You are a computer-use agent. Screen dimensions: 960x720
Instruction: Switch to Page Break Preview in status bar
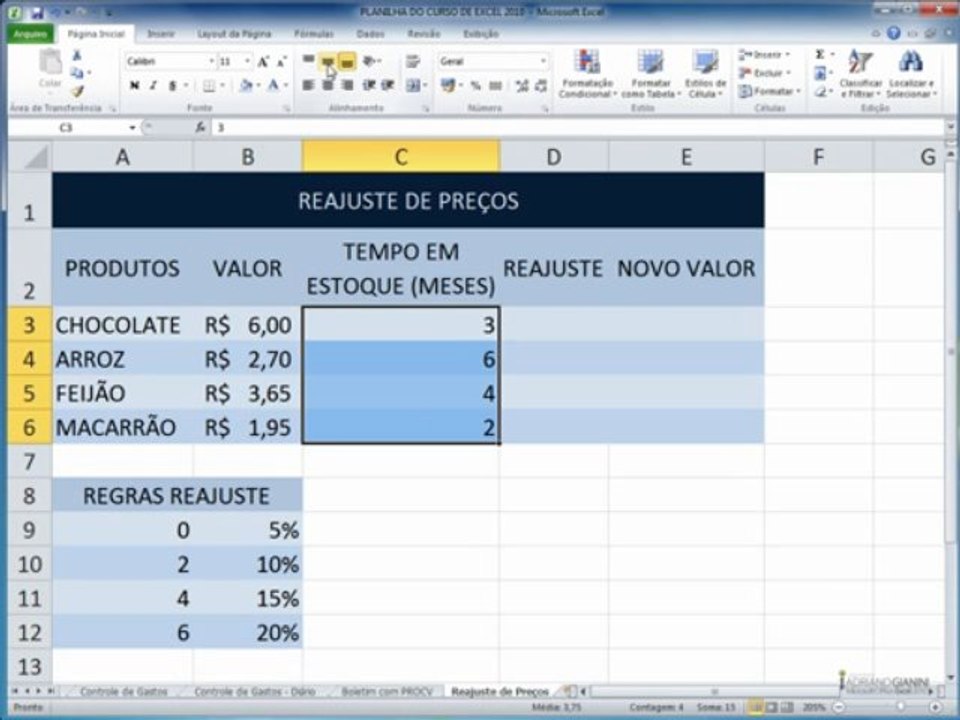point(787,708)
